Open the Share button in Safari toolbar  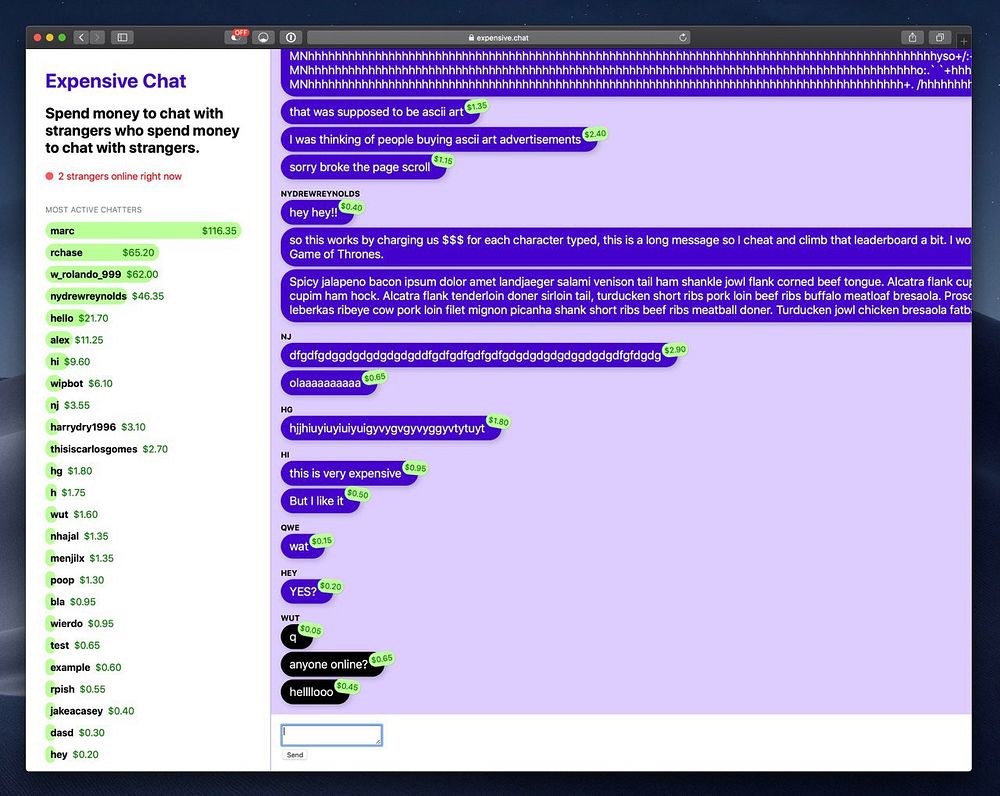point(913,38)
